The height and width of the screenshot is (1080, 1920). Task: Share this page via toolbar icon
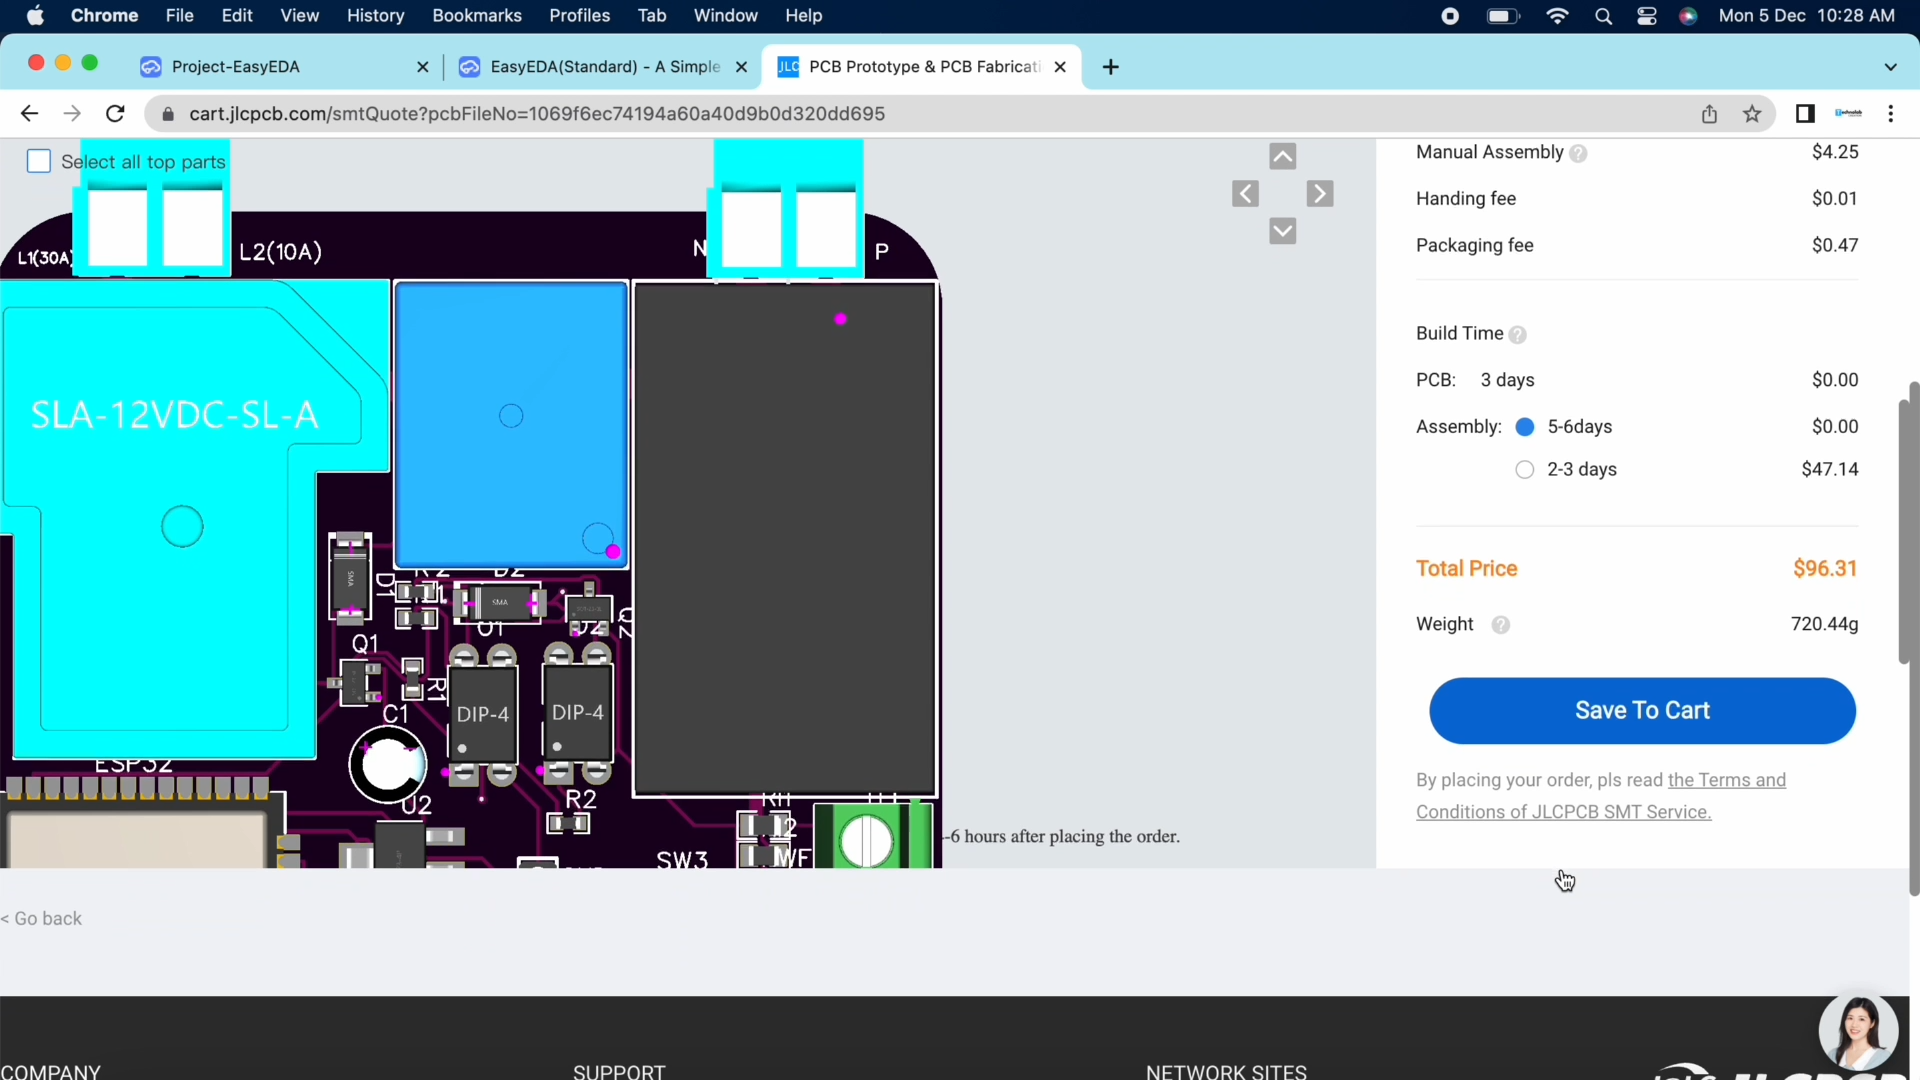[x=1709, y=114]
